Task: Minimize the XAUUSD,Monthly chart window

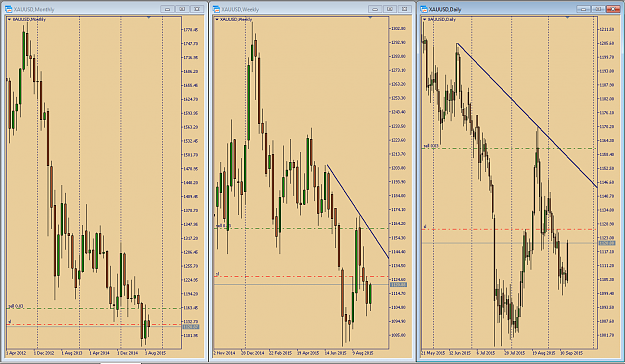Action: [x=167, y=9]
